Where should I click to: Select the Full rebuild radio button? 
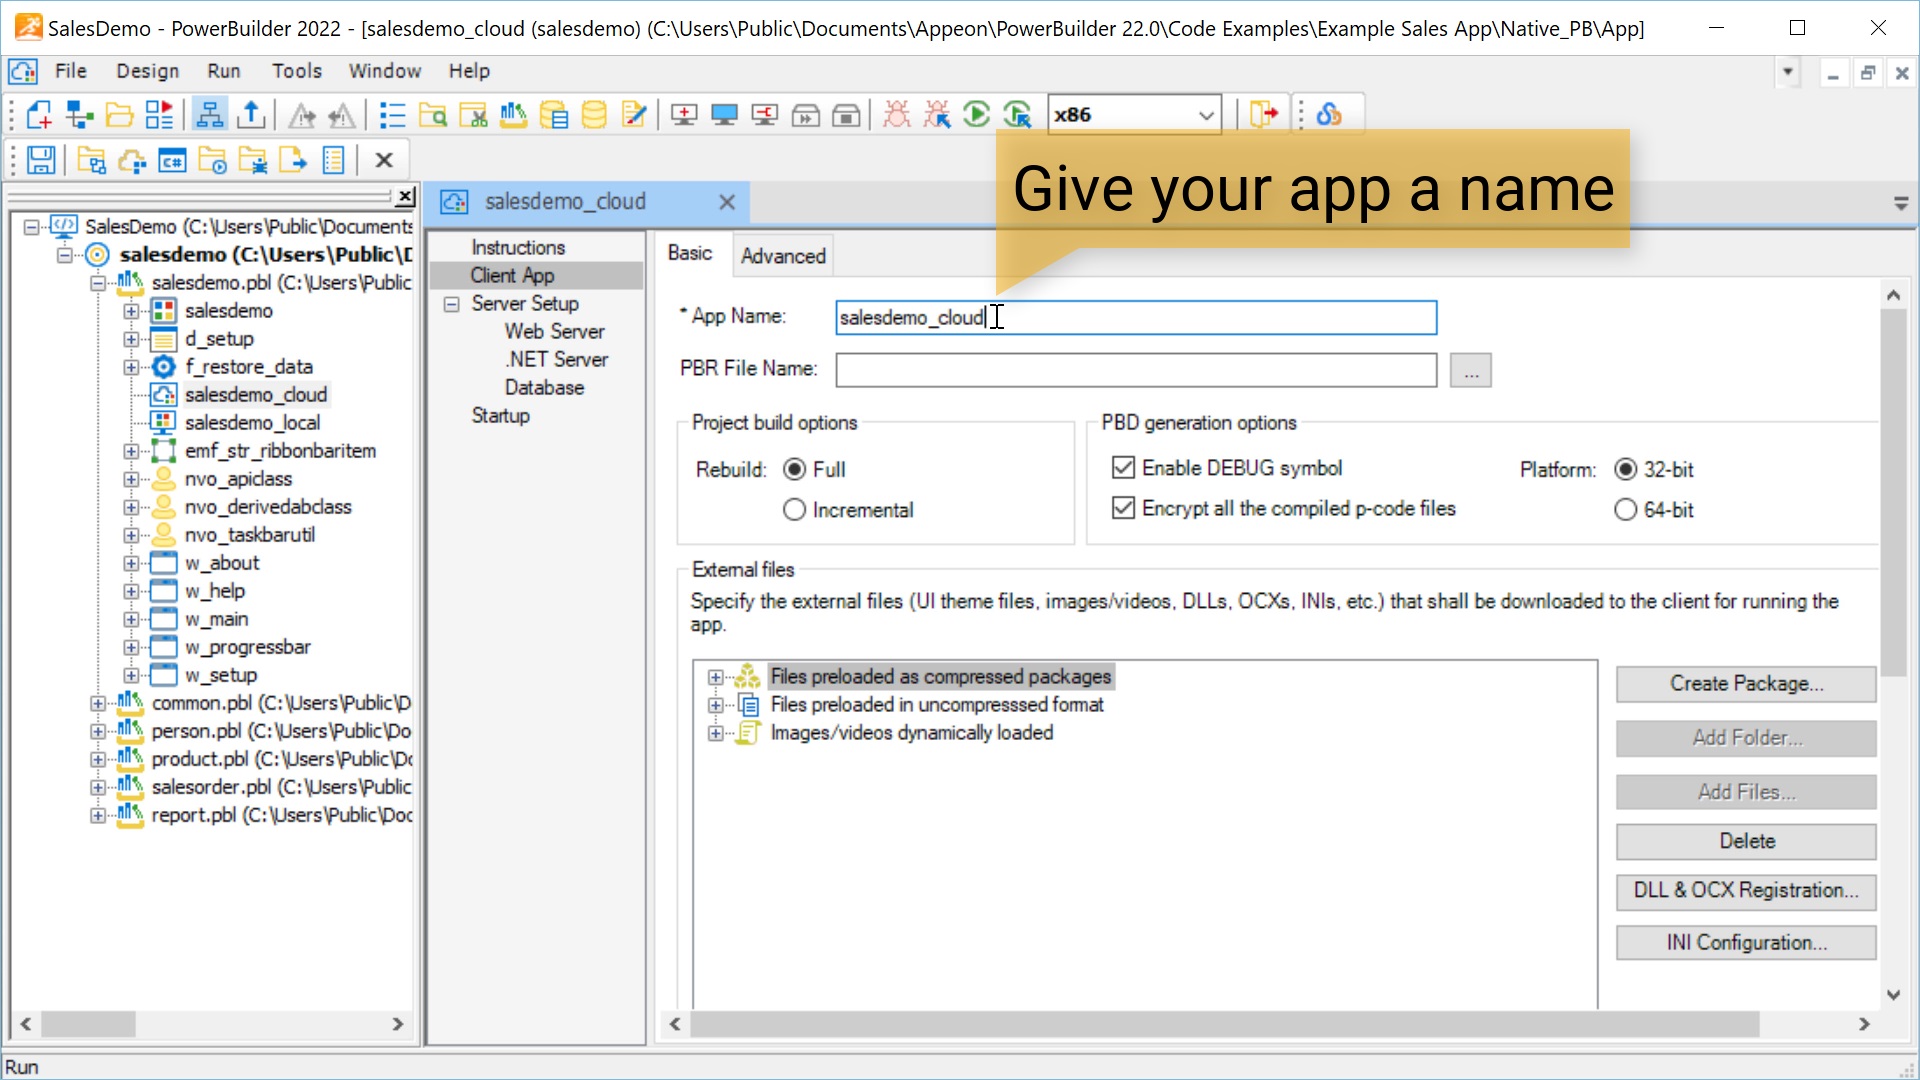(795, 469)
